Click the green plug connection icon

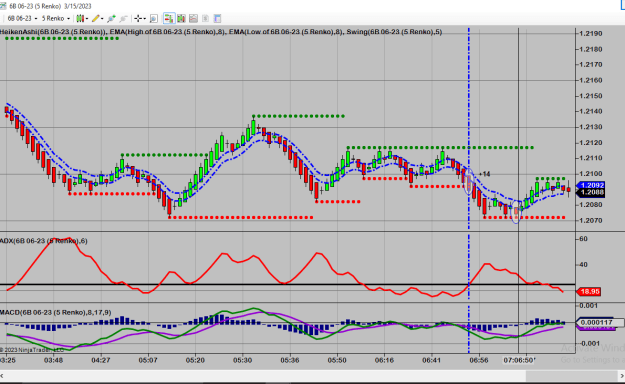[x=111, y=18]
